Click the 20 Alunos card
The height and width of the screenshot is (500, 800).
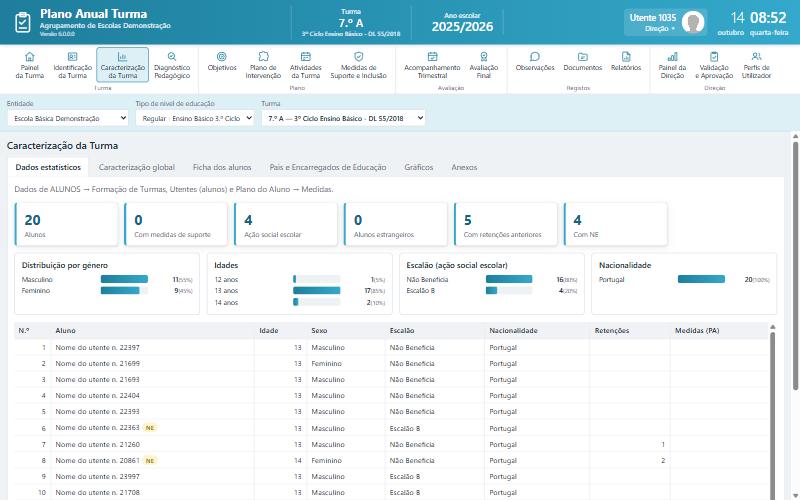click(66, 224)
